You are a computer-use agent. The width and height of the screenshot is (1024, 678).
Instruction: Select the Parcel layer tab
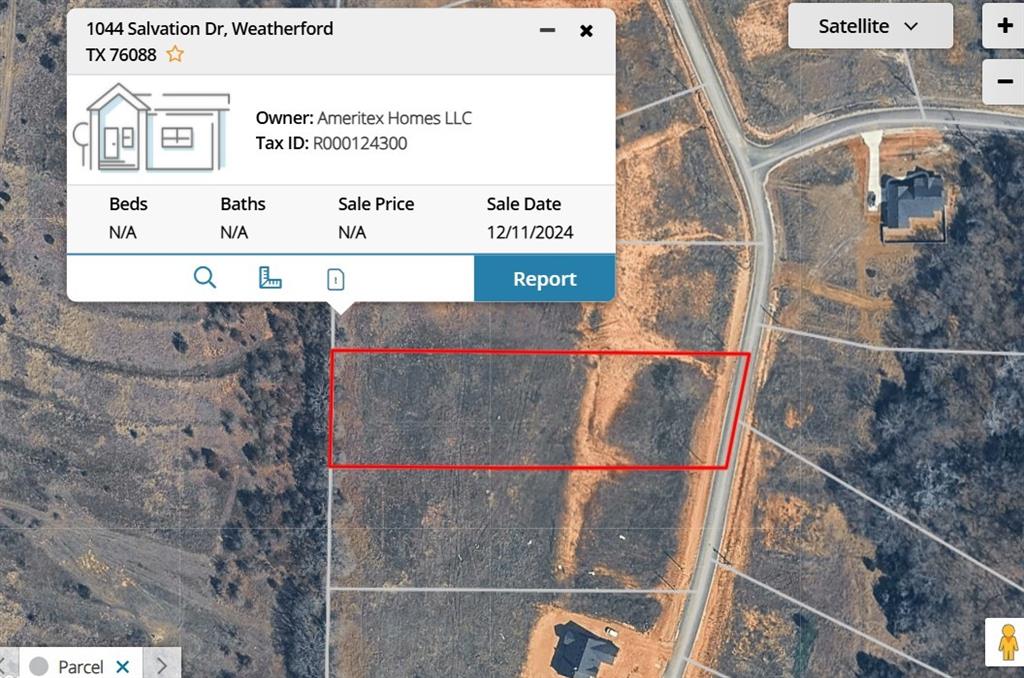(80, 666)
